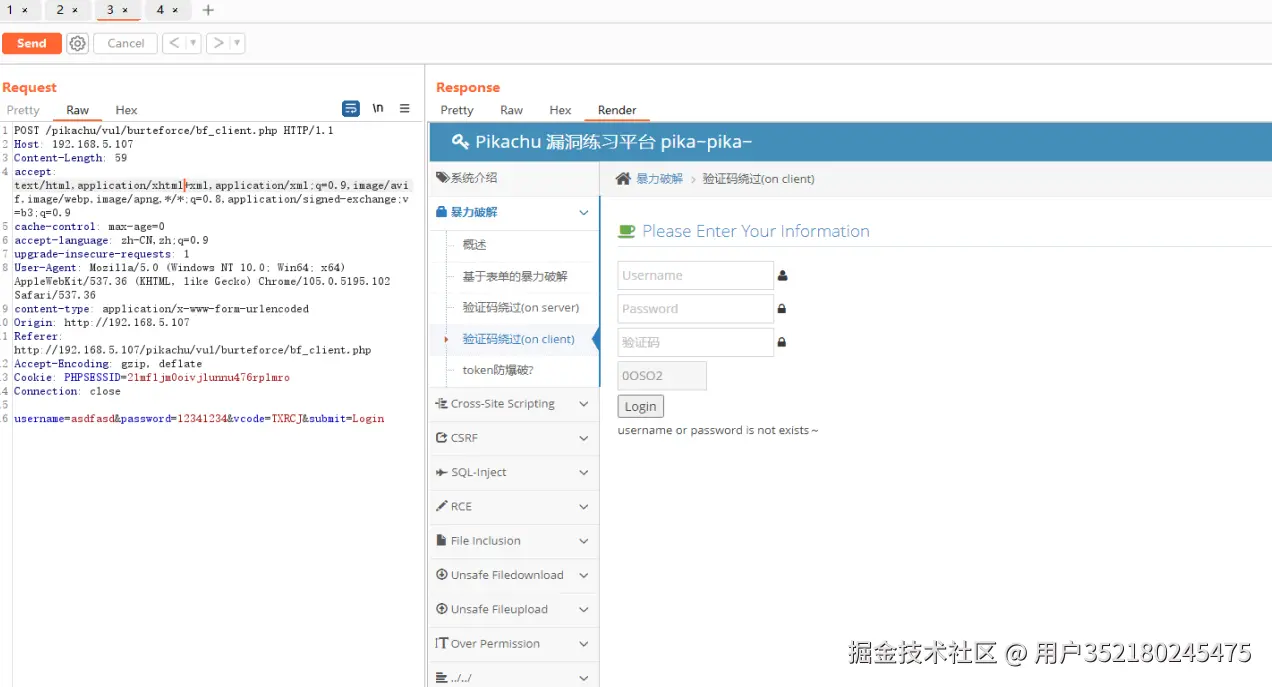The height and width of the screenshot is (687, 1272).
Task: Toggle the \n non-printable characters icon
Action: (378, 108)
